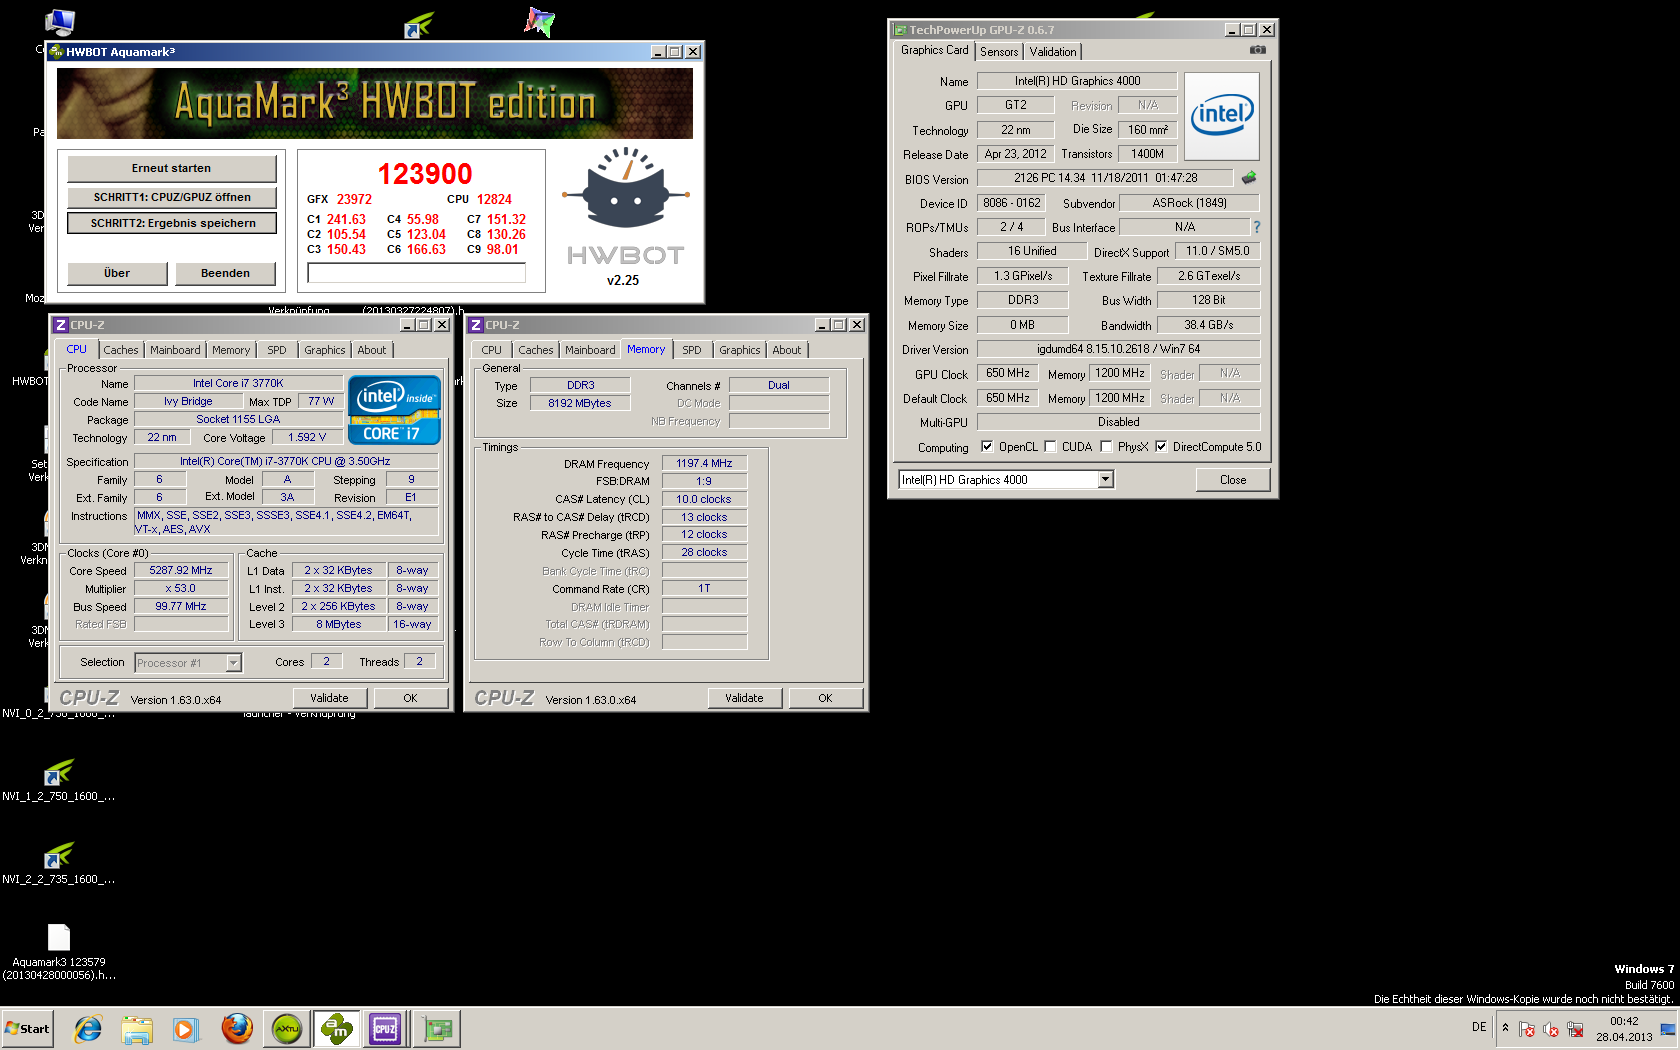Click SCHRITT2: Ergebnis speichern button
The width and height of the screenshot is (1680, 1050).
tap(172, 223)
